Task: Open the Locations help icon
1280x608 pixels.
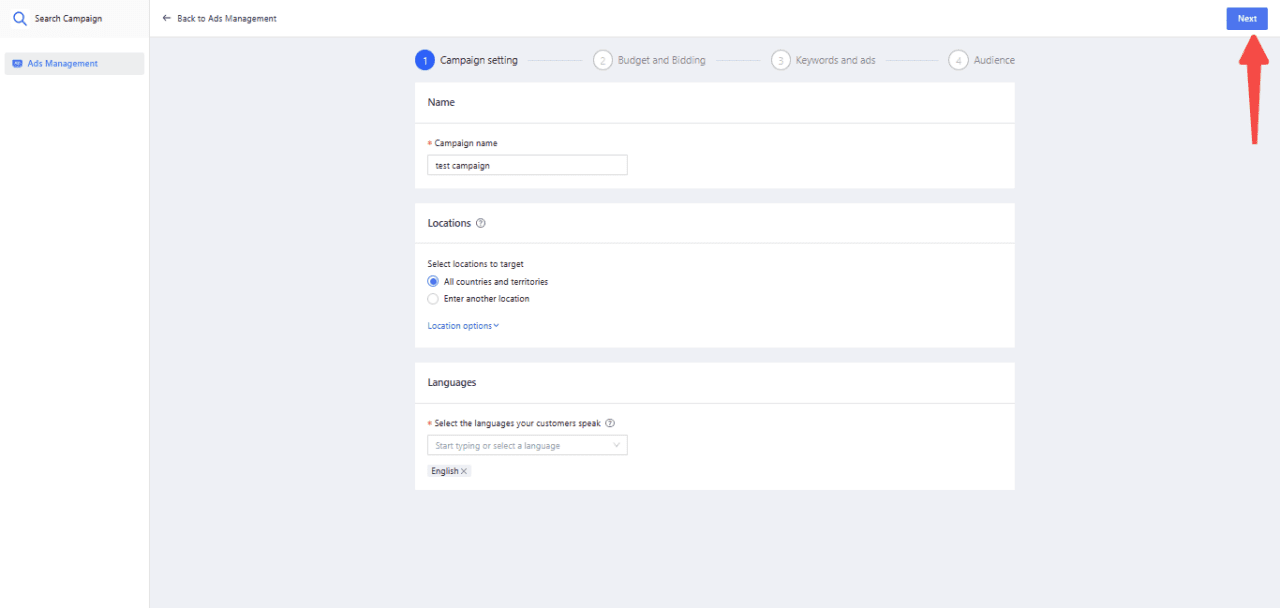Action: (481, 223)
